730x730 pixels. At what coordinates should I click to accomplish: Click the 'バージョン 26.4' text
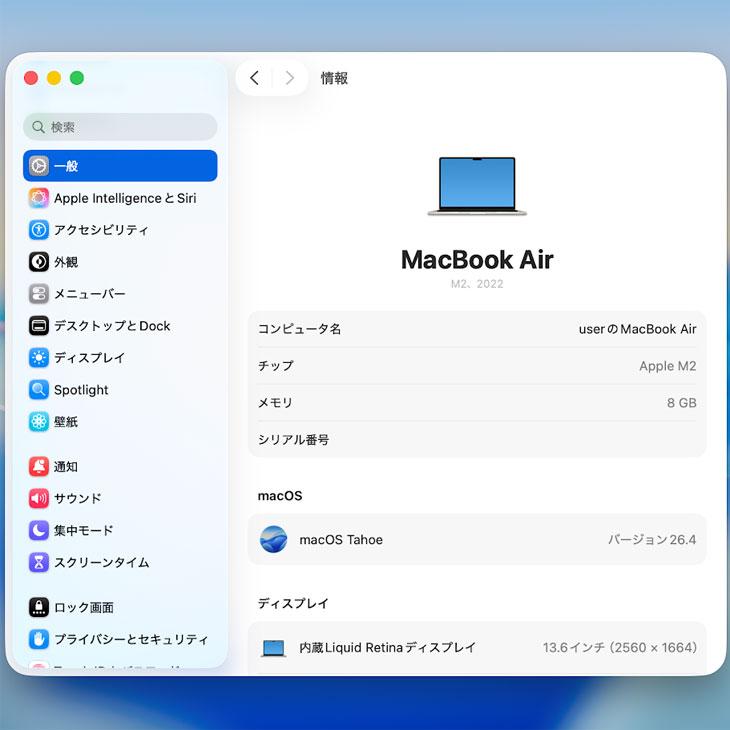click(x=652, y=540)
